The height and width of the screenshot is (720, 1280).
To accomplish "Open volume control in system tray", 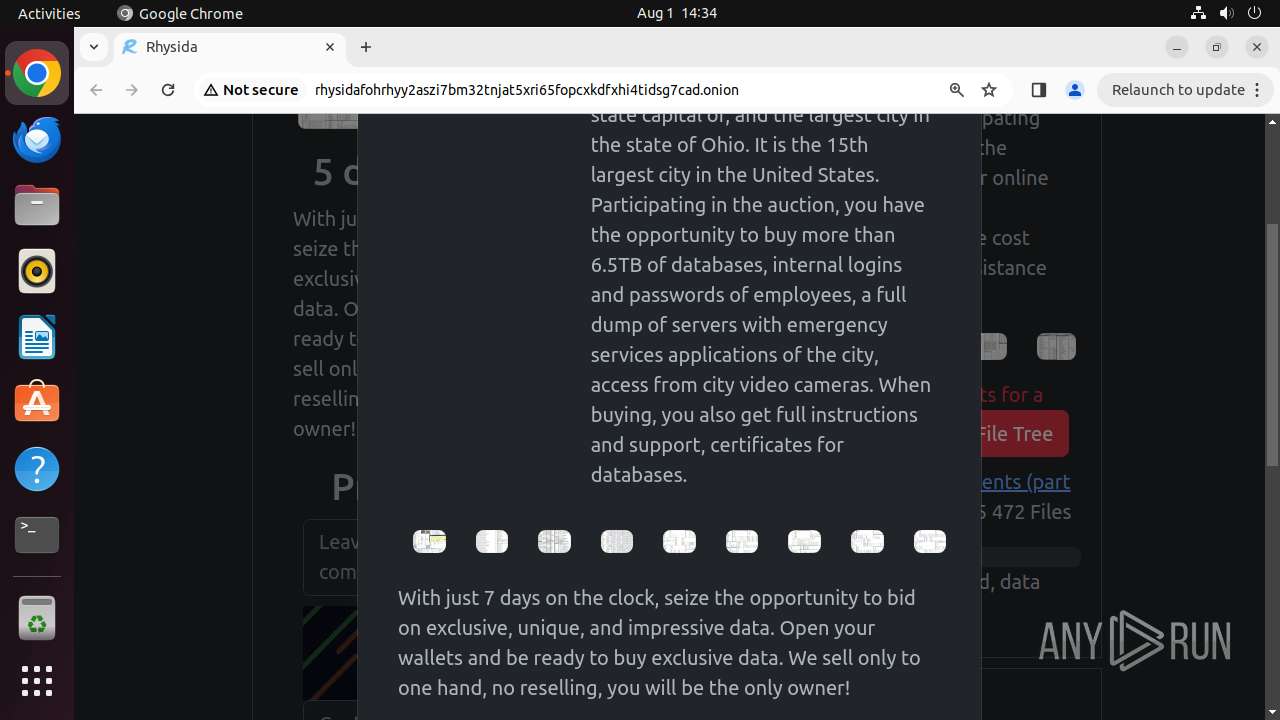I will (1226, 13).
